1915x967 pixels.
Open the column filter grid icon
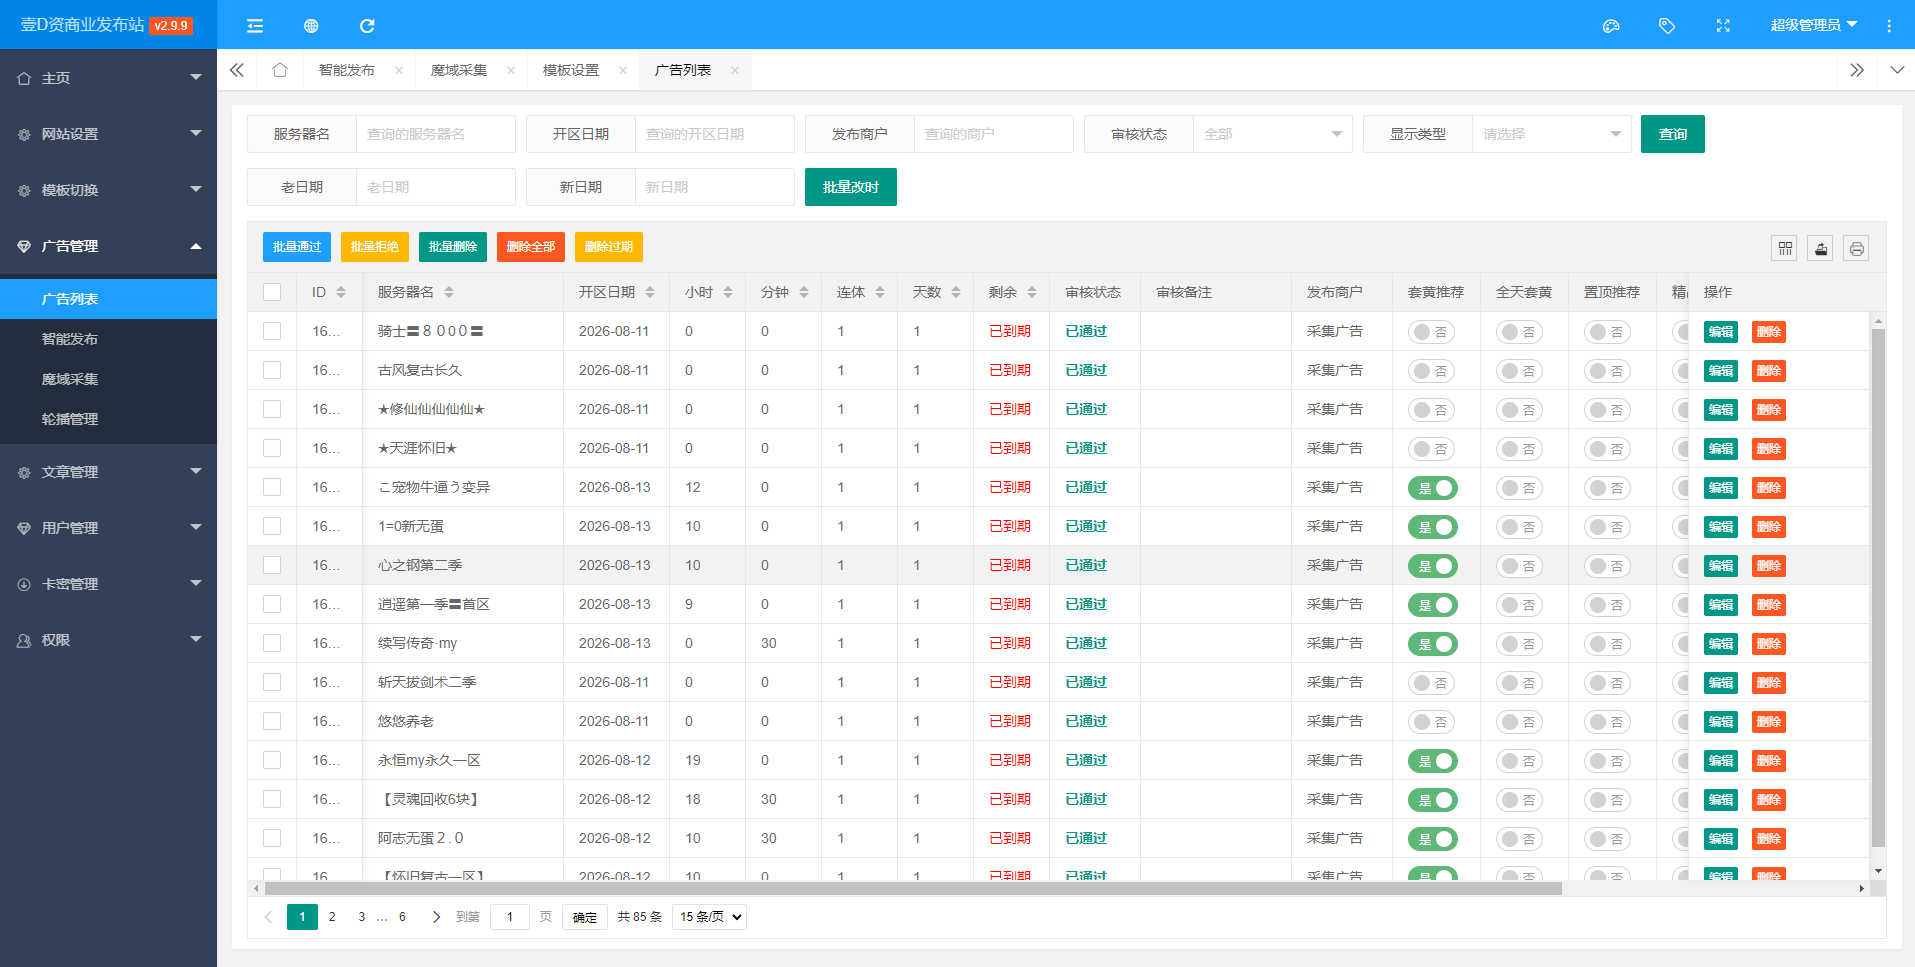pos(1786,248)
